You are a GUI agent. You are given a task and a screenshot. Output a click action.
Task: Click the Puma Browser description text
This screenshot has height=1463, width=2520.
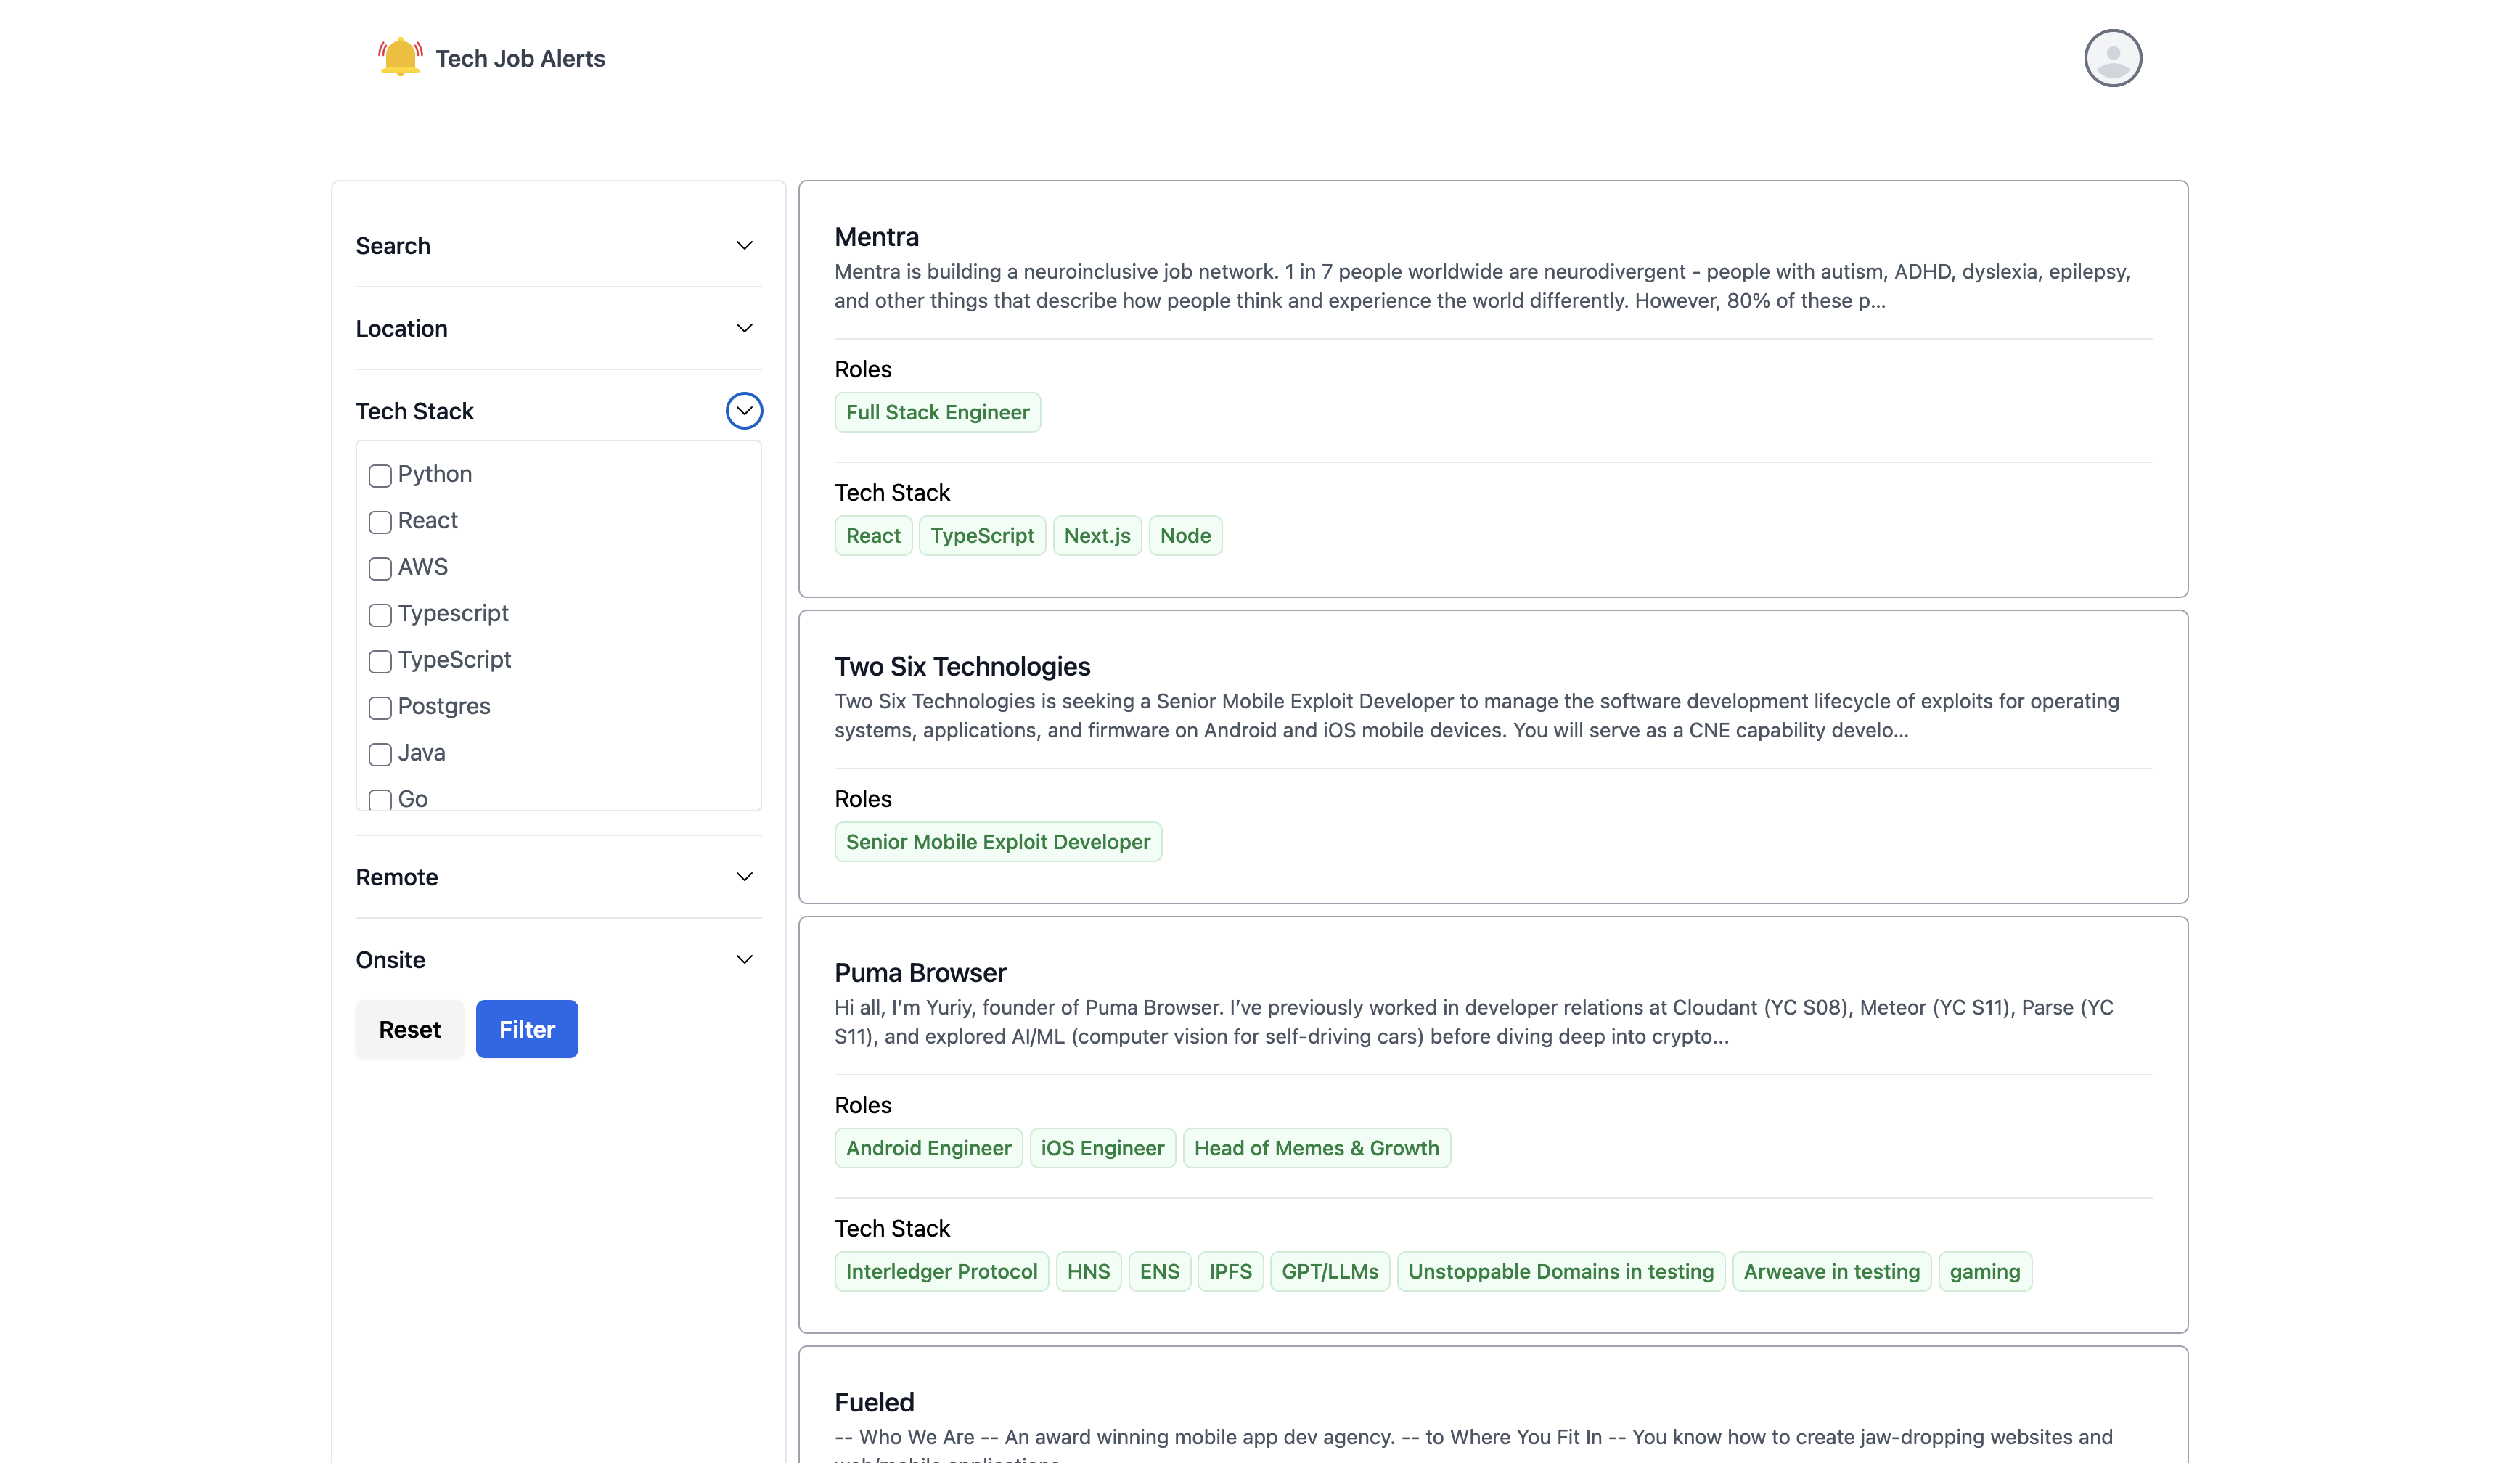coord(1474,1022)
